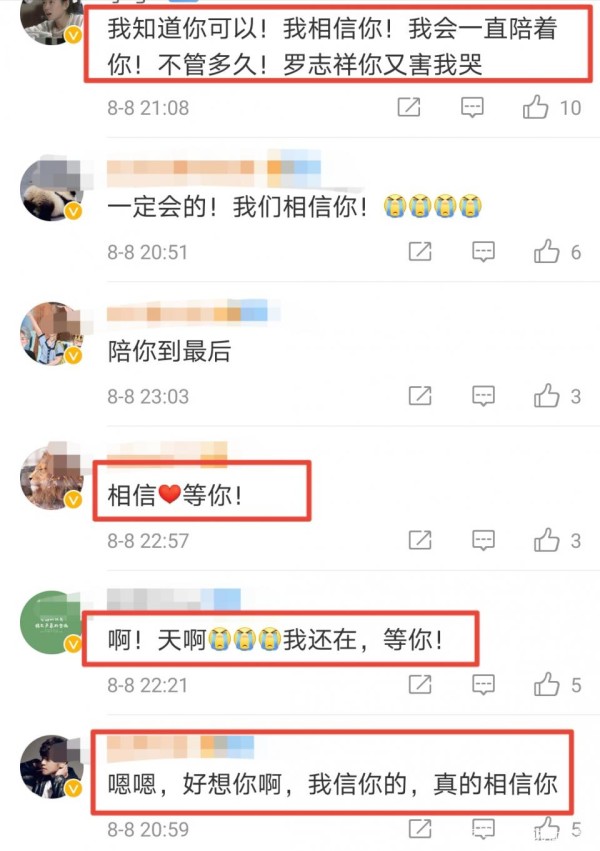Viewport: 600px width, 851px height.
Task: Open blurred username above '一定会的！'
Action: [213, 166]
